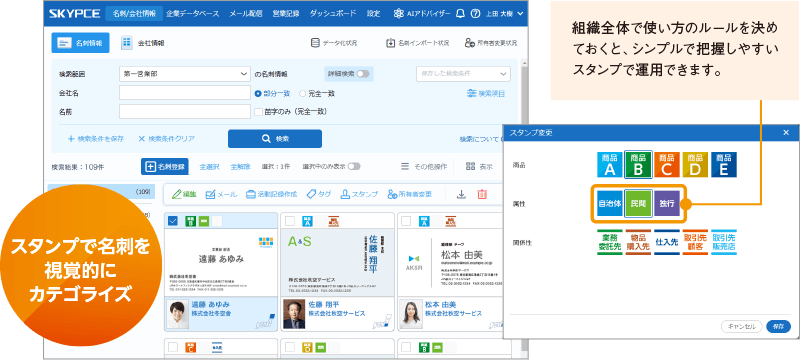Select the 自治体 attribute stamp
The image size is (800, 360).
[610, 203]
